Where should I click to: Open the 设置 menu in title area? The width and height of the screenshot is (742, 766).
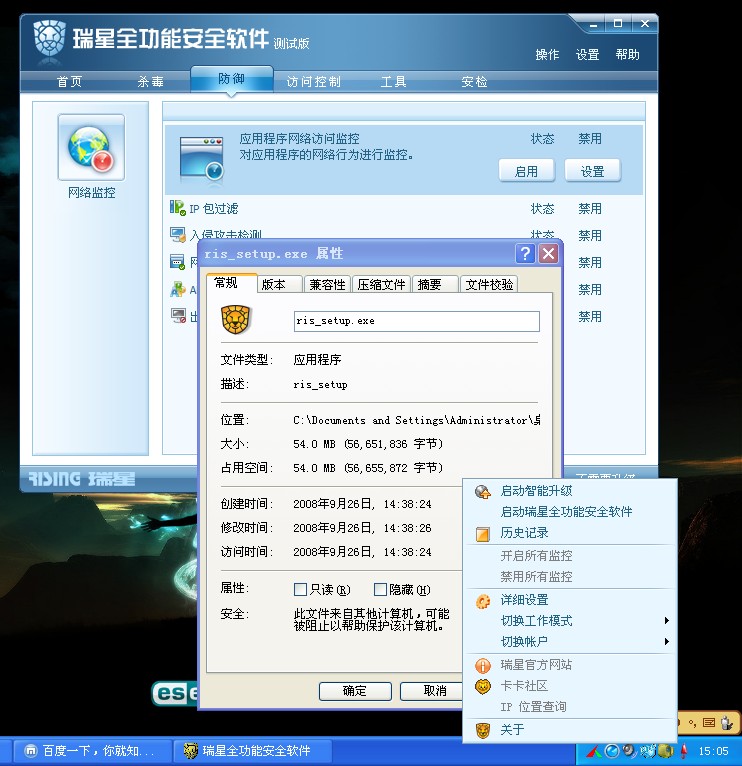(x=587, y=55)
